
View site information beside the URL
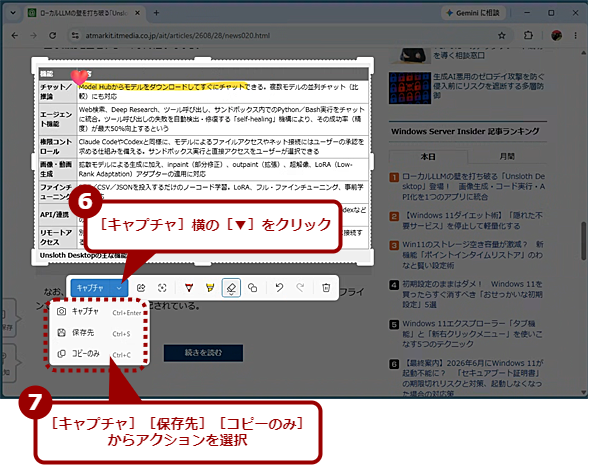pyautogui.click(x=75, y=36)
